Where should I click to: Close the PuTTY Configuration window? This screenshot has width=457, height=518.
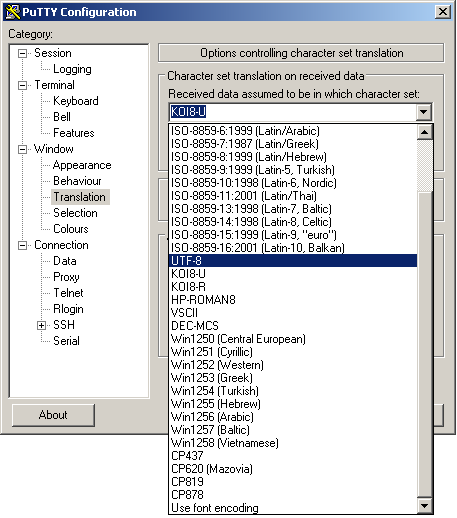[x=443, y=12]
